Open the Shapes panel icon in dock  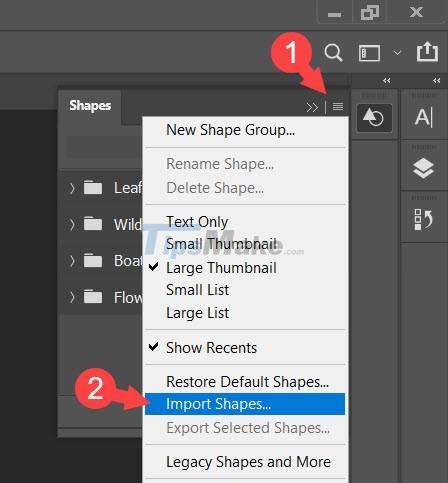374,118
